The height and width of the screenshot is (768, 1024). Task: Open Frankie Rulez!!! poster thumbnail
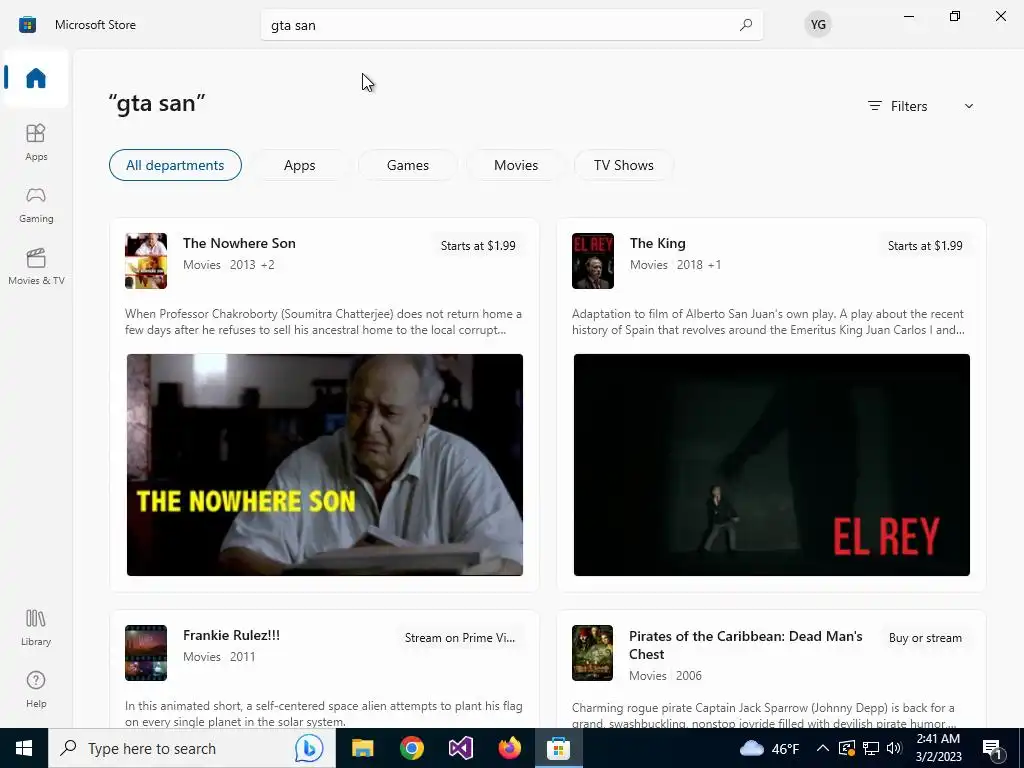click(x=146, y=652)
